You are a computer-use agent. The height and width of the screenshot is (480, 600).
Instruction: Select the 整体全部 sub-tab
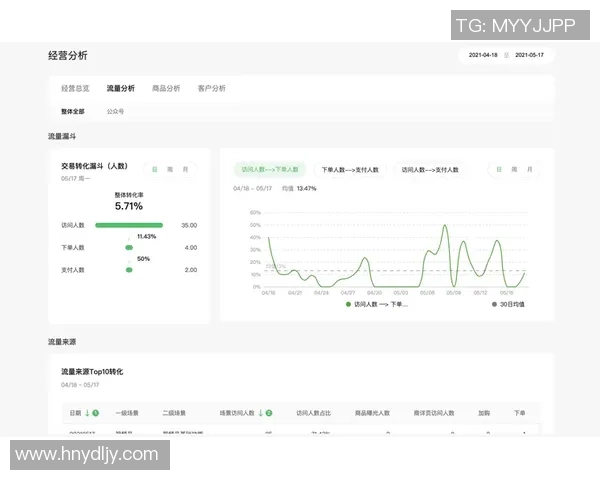click(71, 112)
